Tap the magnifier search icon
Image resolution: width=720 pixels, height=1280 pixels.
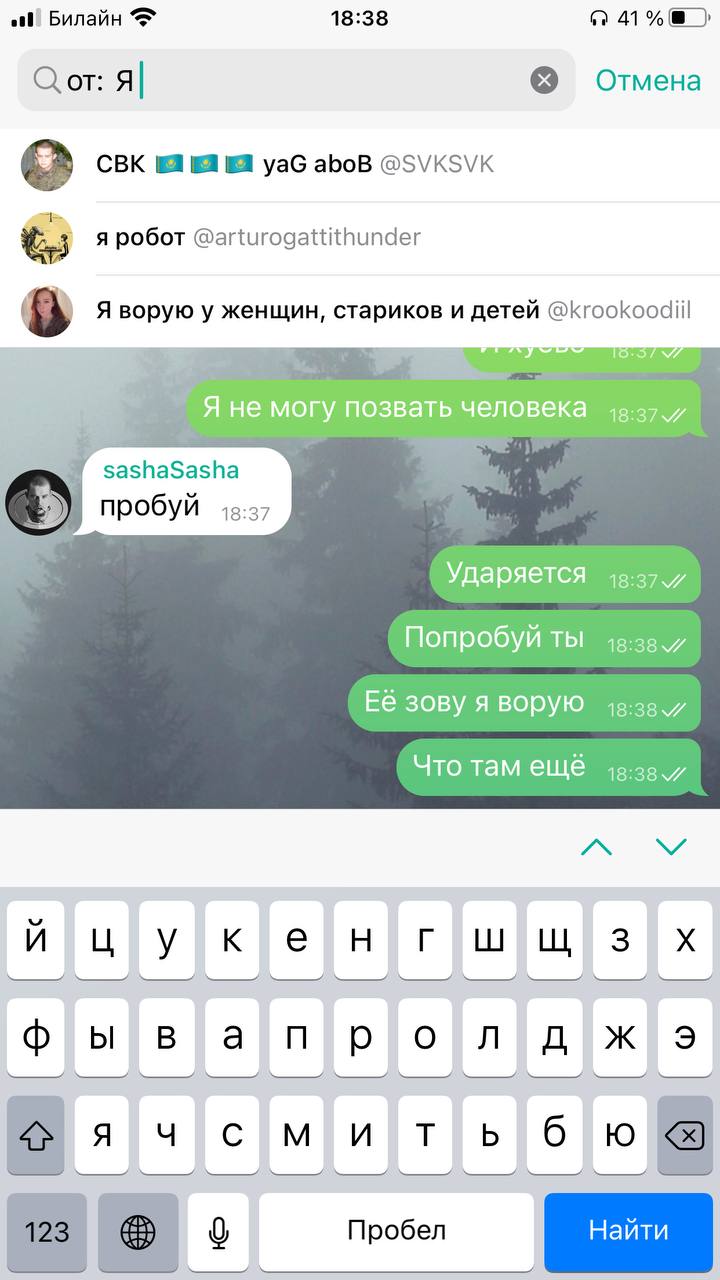click(x=46, y=80)
